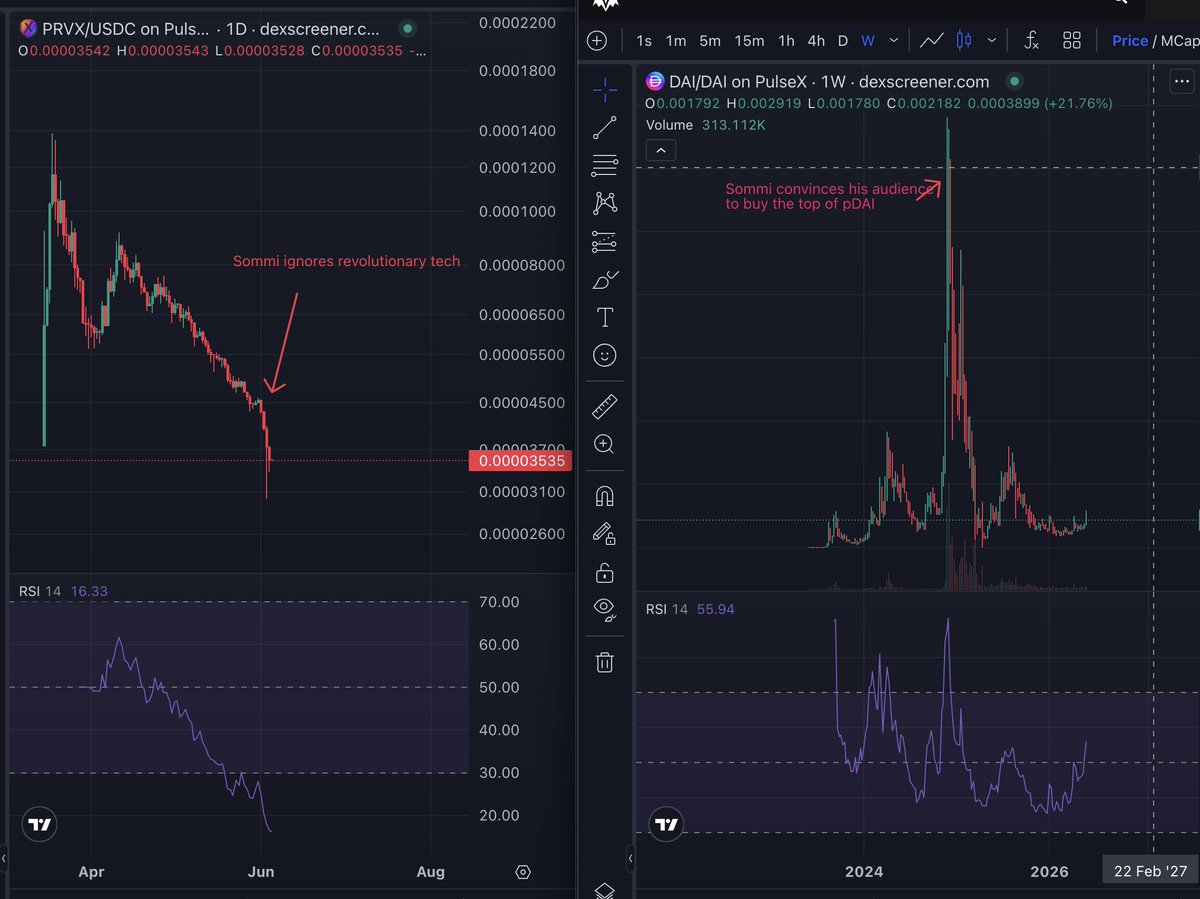This screenshot has height=899, width=1200.
Task: Open the emoji and stickers tool
Action: pos(605,355)
